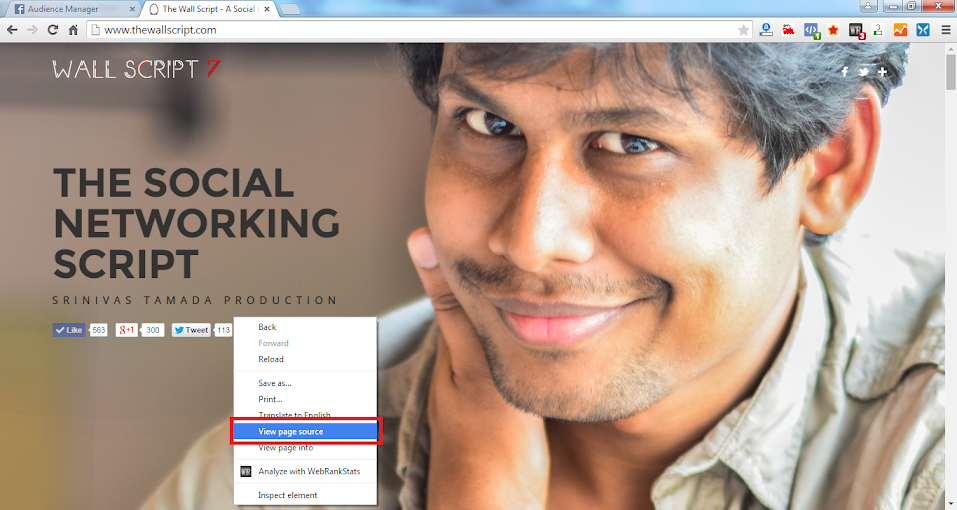Choose Reload from the context menu
The height and width of the screenshot is (510, 957).
coord(305,359)
